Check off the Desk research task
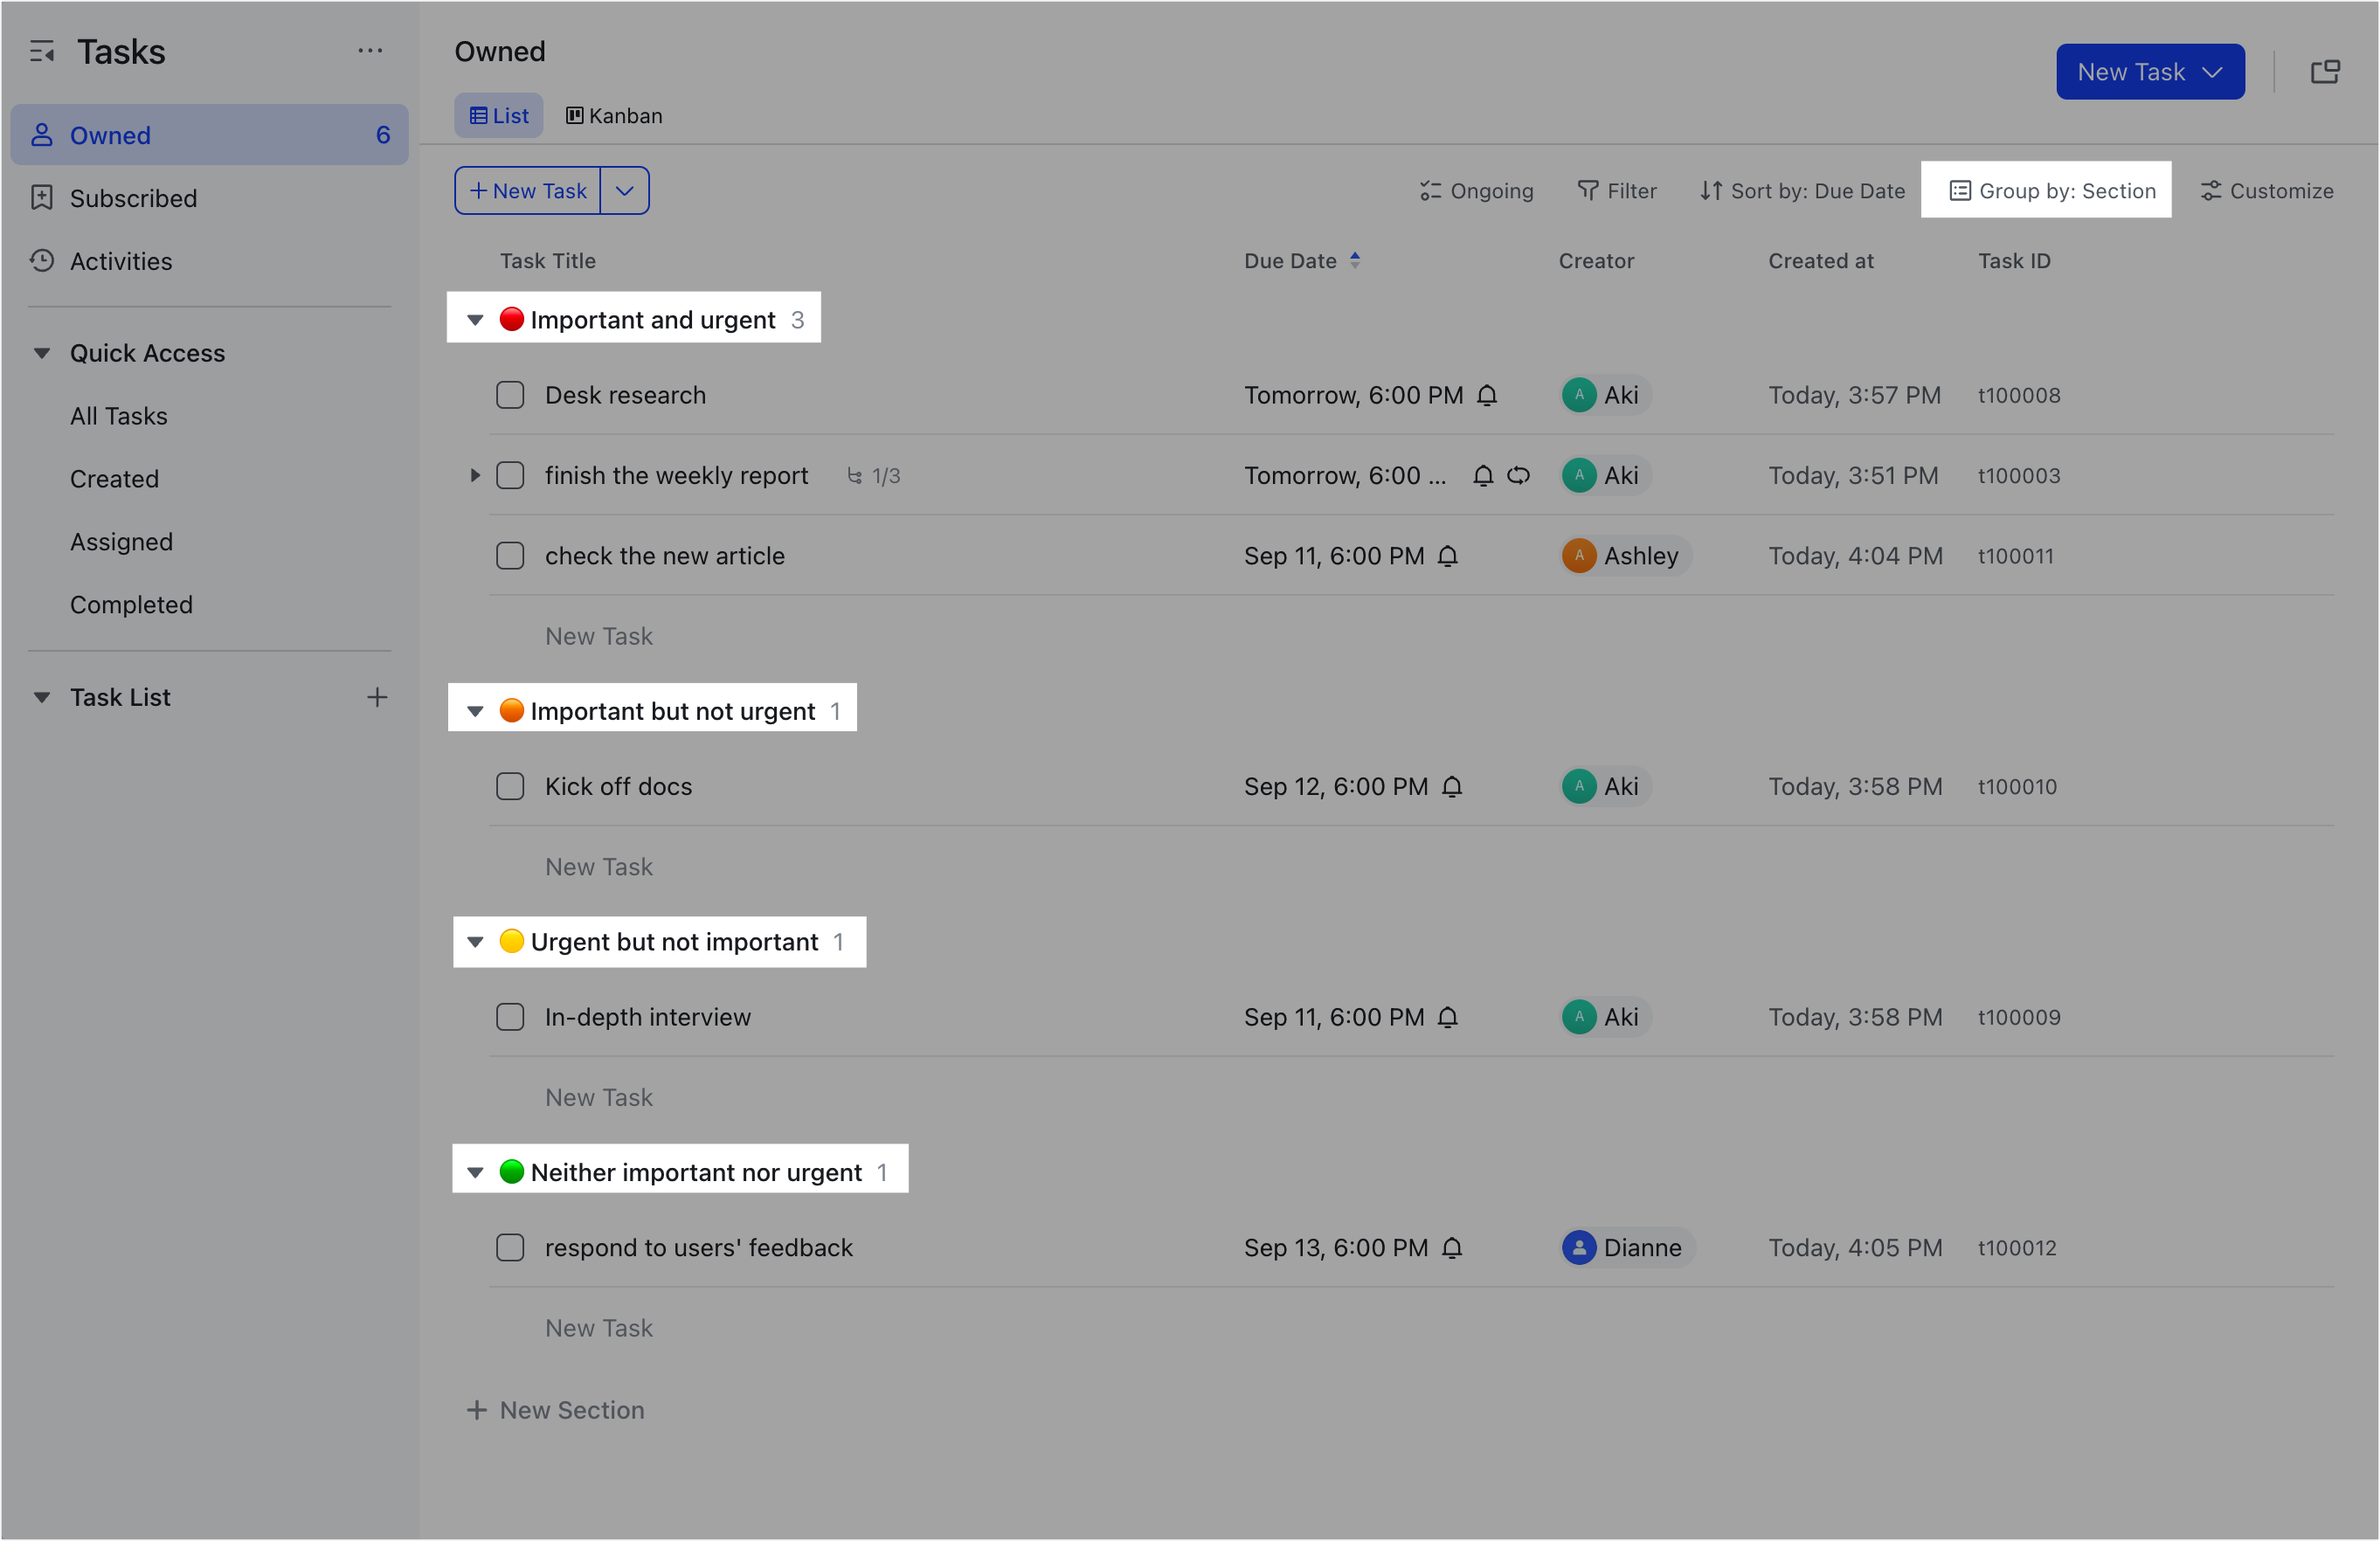The image size is (2380, 1541). click(x=510, y=395)
